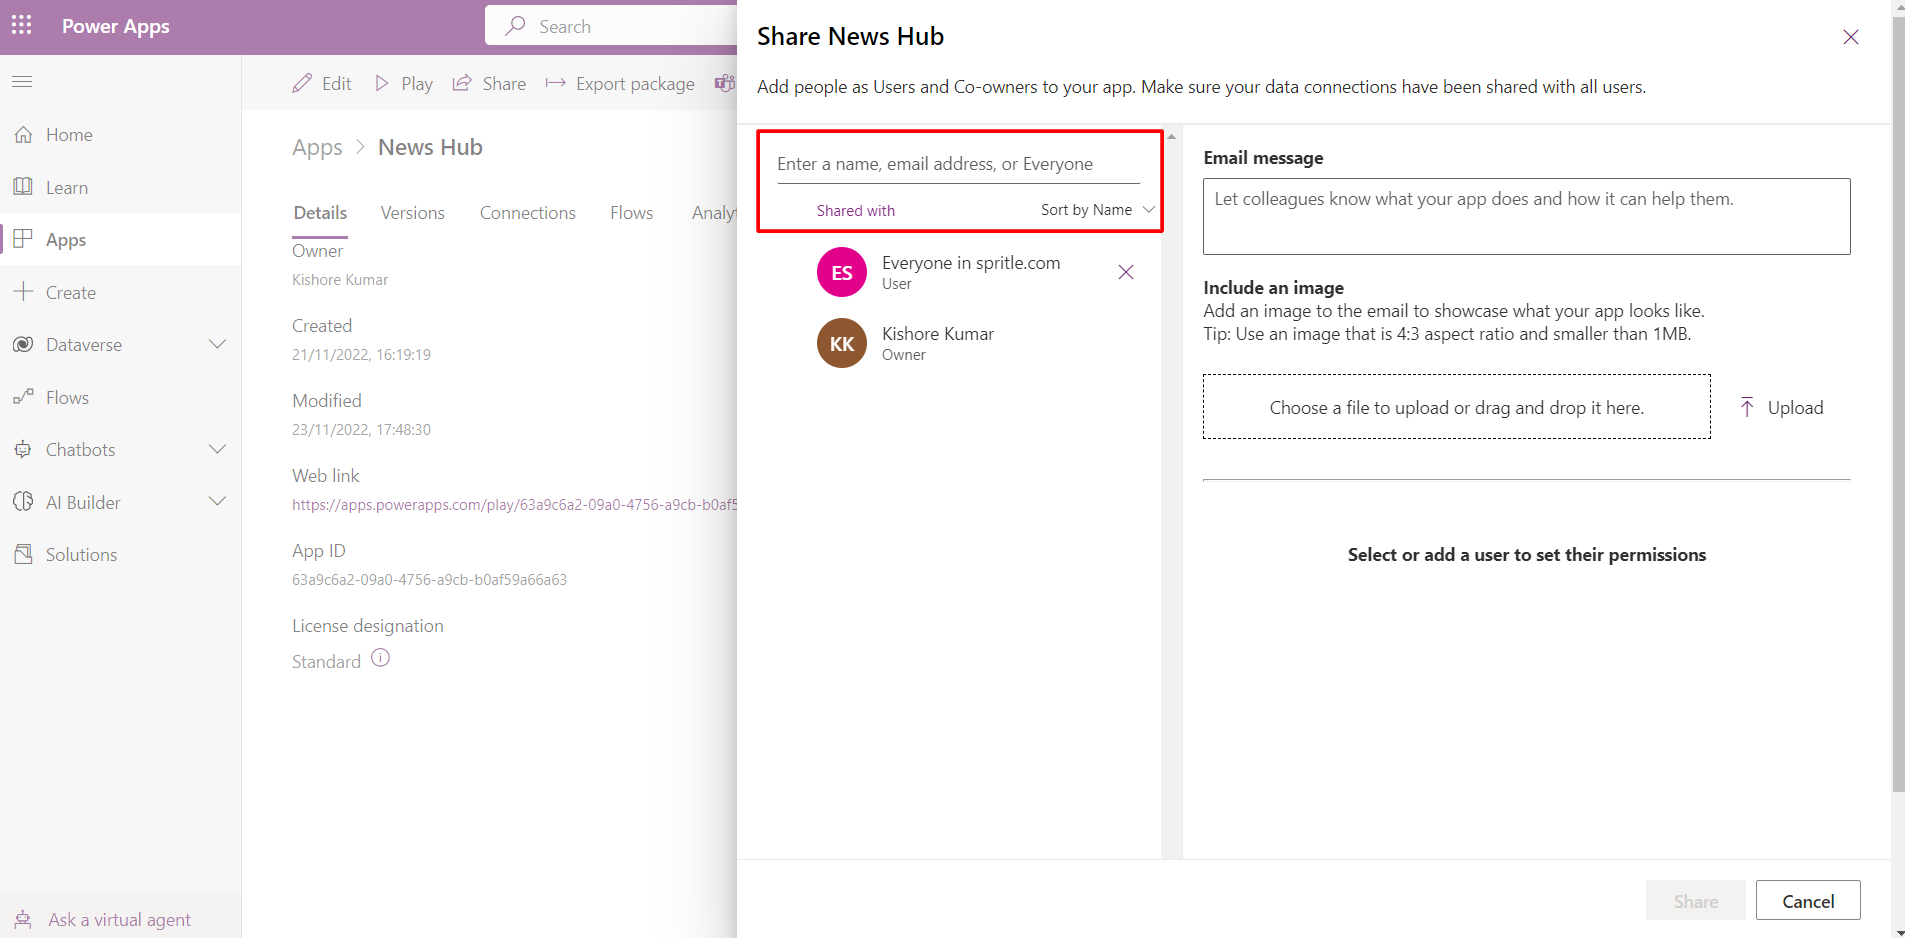Open the app web link URL

514,505
